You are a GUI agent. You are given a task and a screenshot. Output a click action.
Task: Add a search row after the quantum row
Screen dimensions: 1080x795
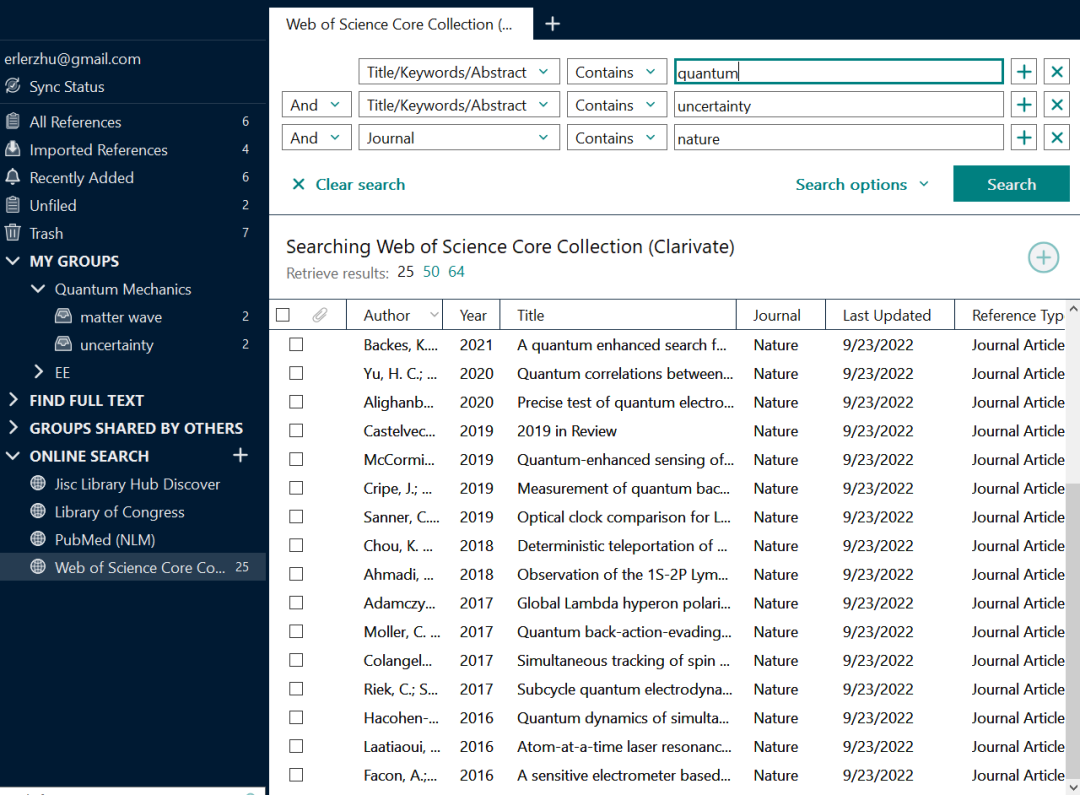coord(1024,72)
